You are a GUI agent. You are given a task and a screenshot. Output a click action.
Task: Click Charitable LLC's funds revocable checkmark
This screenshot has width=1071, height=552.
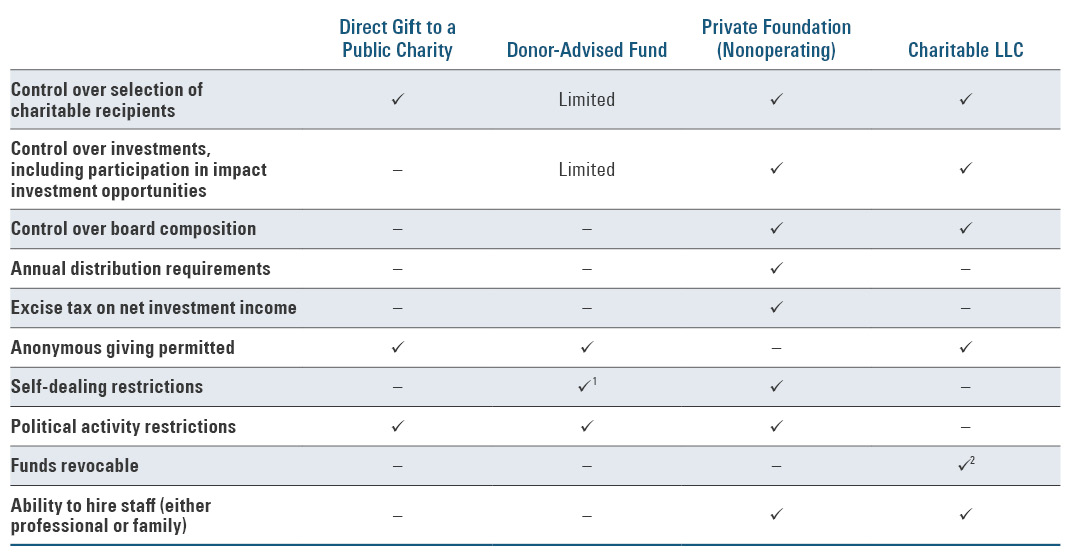(964, 465)
